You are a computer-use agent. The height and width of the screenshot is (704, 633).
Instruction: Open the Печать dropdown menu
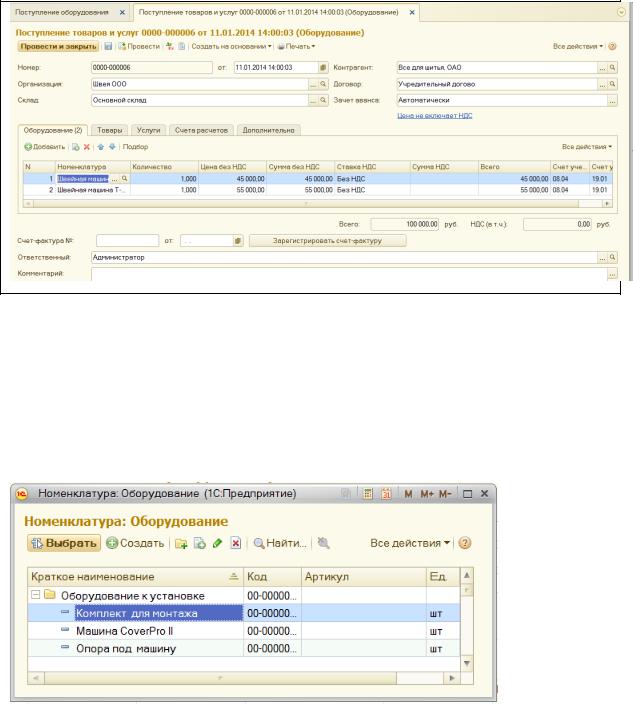[x=296, y=46]
